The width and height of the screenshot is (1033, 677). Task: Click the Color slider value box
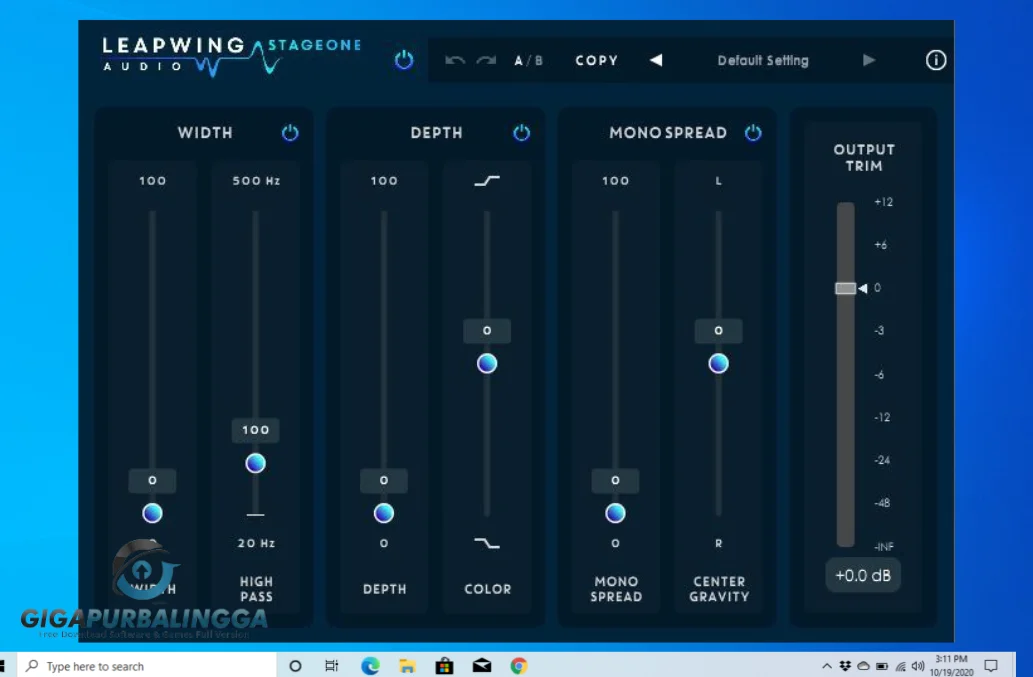[x=487, y=331]
